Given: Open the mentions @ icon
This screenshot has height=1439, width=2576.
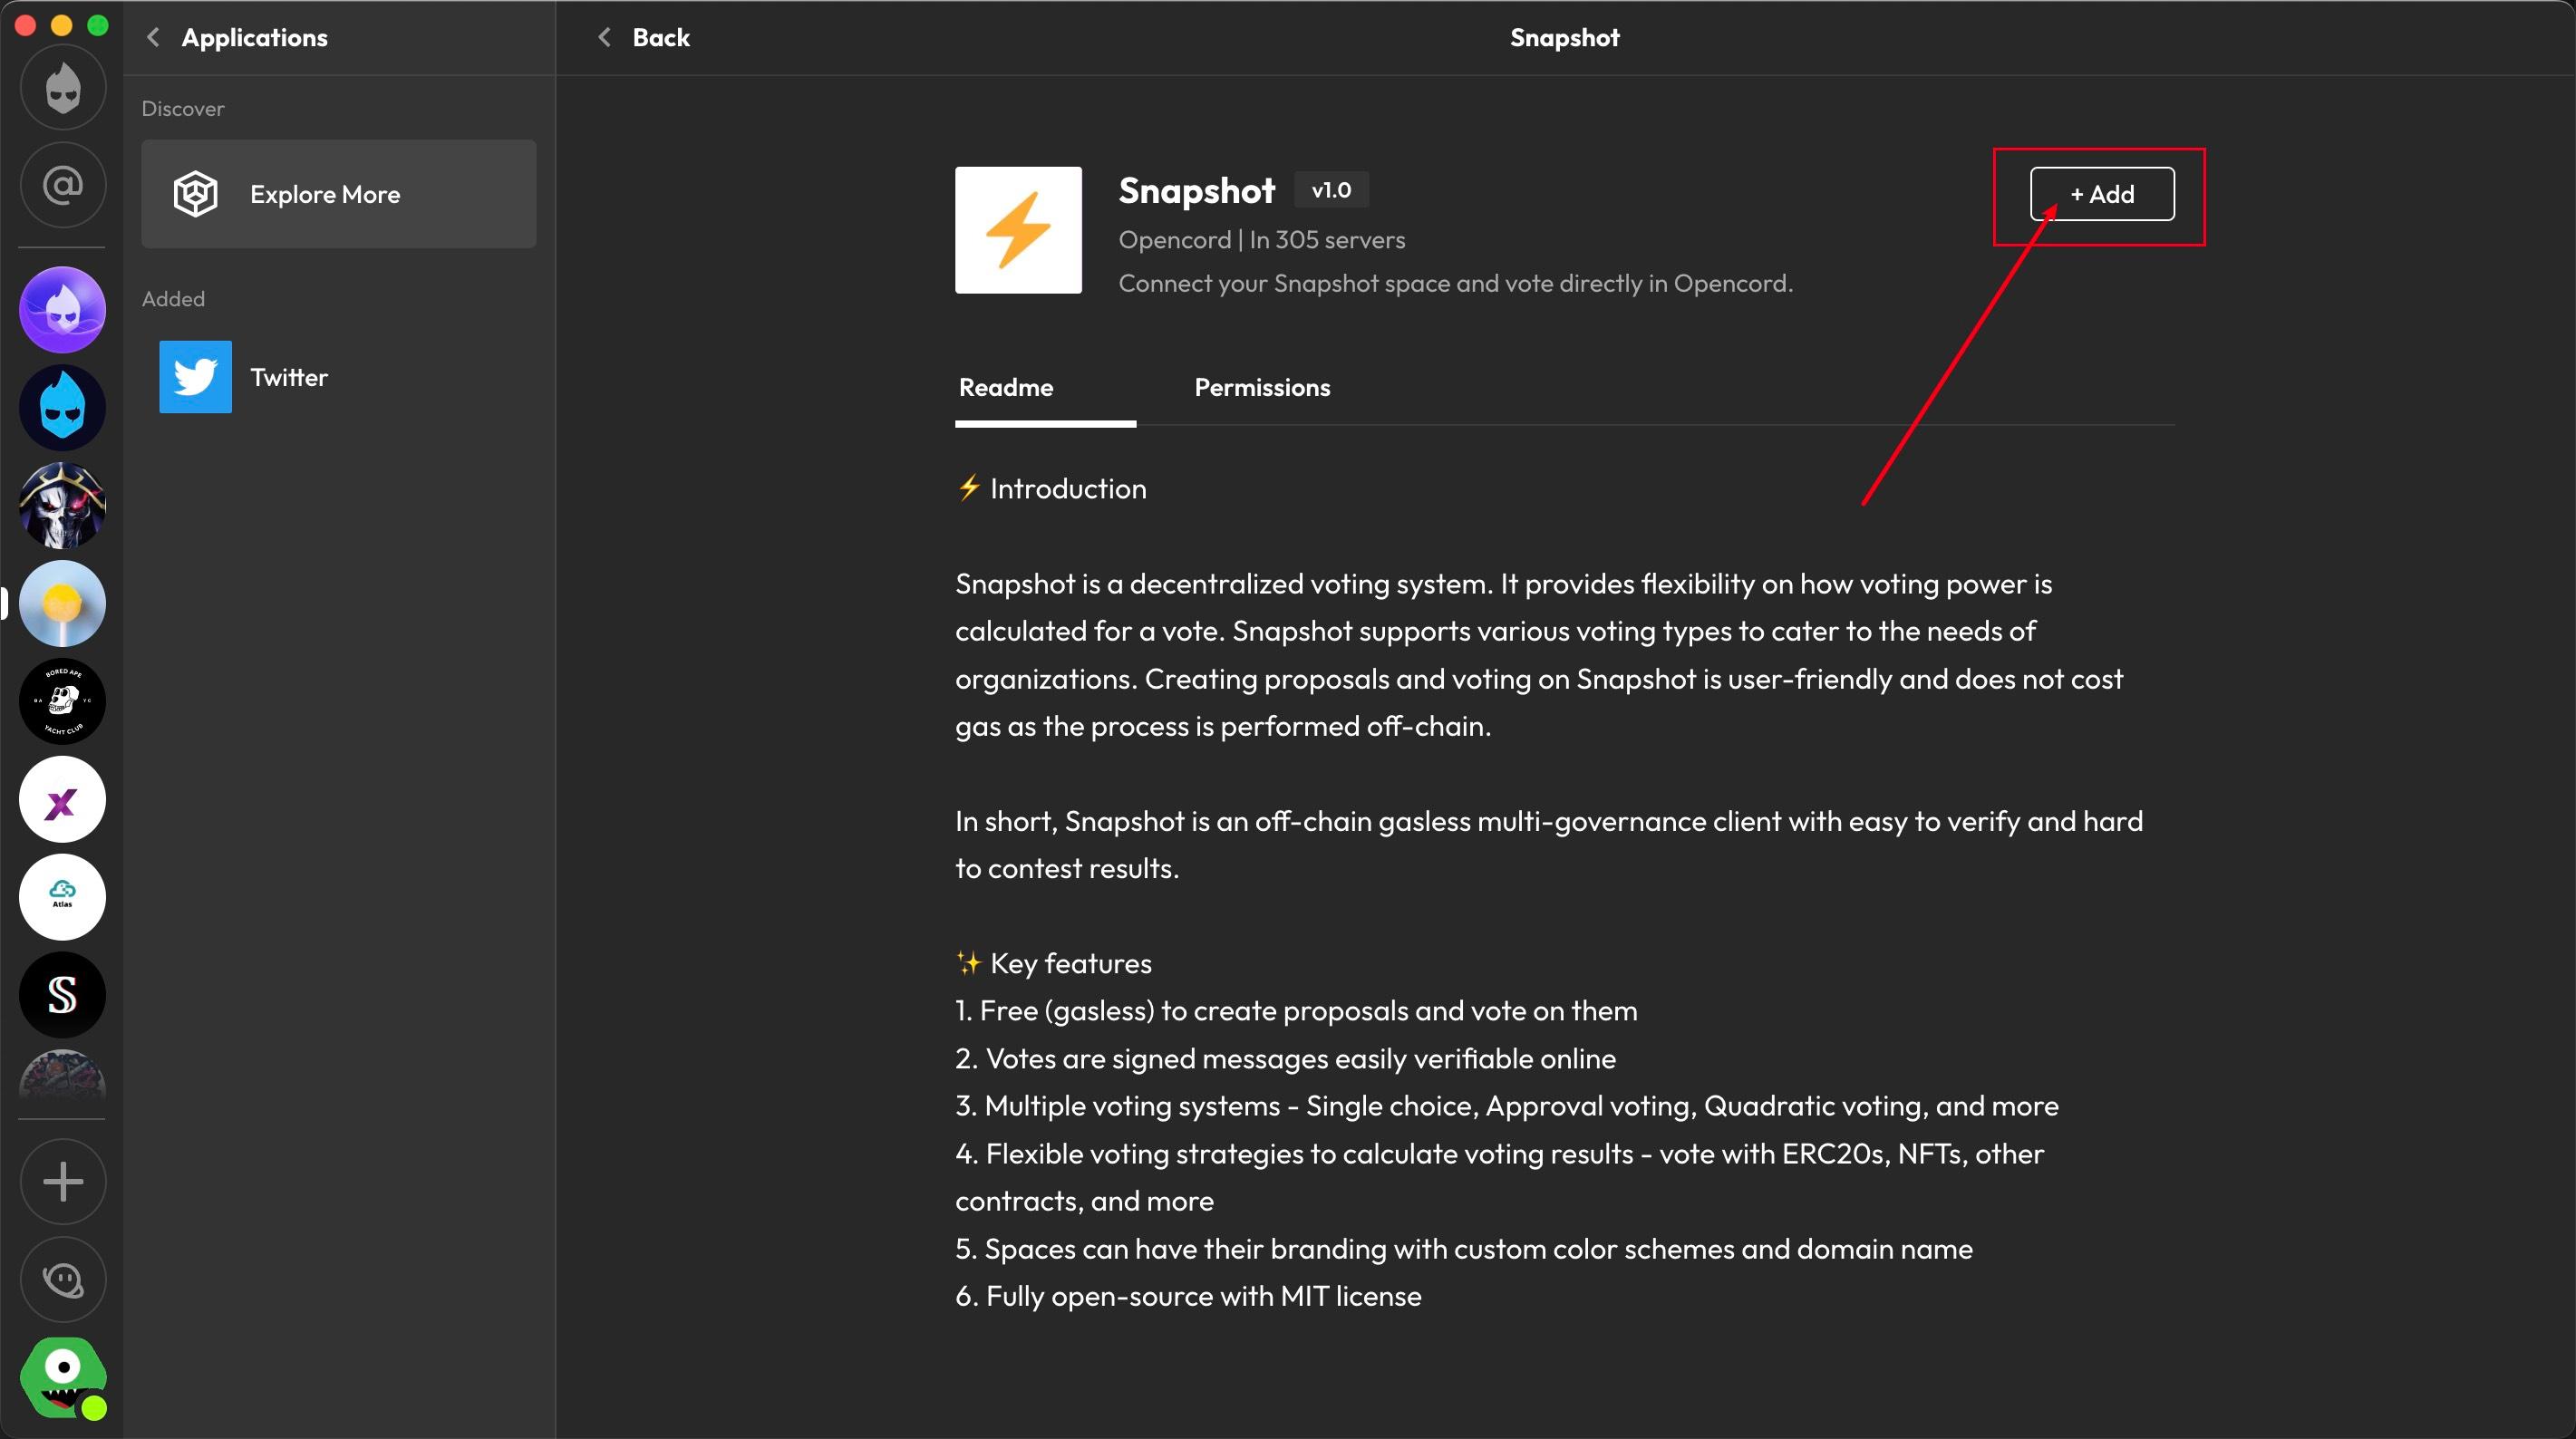Looking at the screenshot, I should click(x=63, y=185).
